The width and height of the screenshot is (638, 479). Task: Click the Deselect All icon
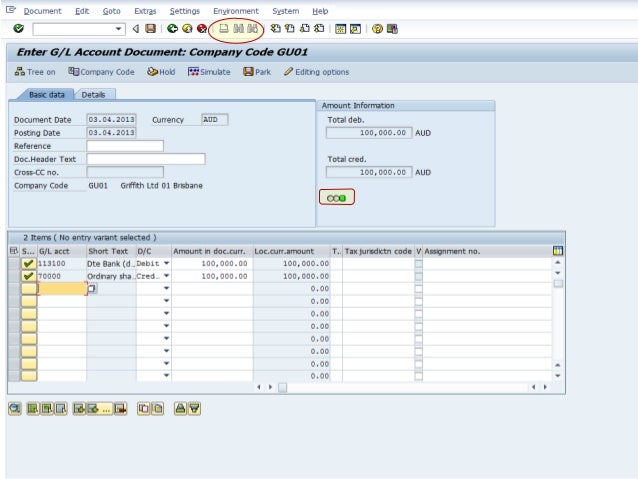click(x=61, y=408)
